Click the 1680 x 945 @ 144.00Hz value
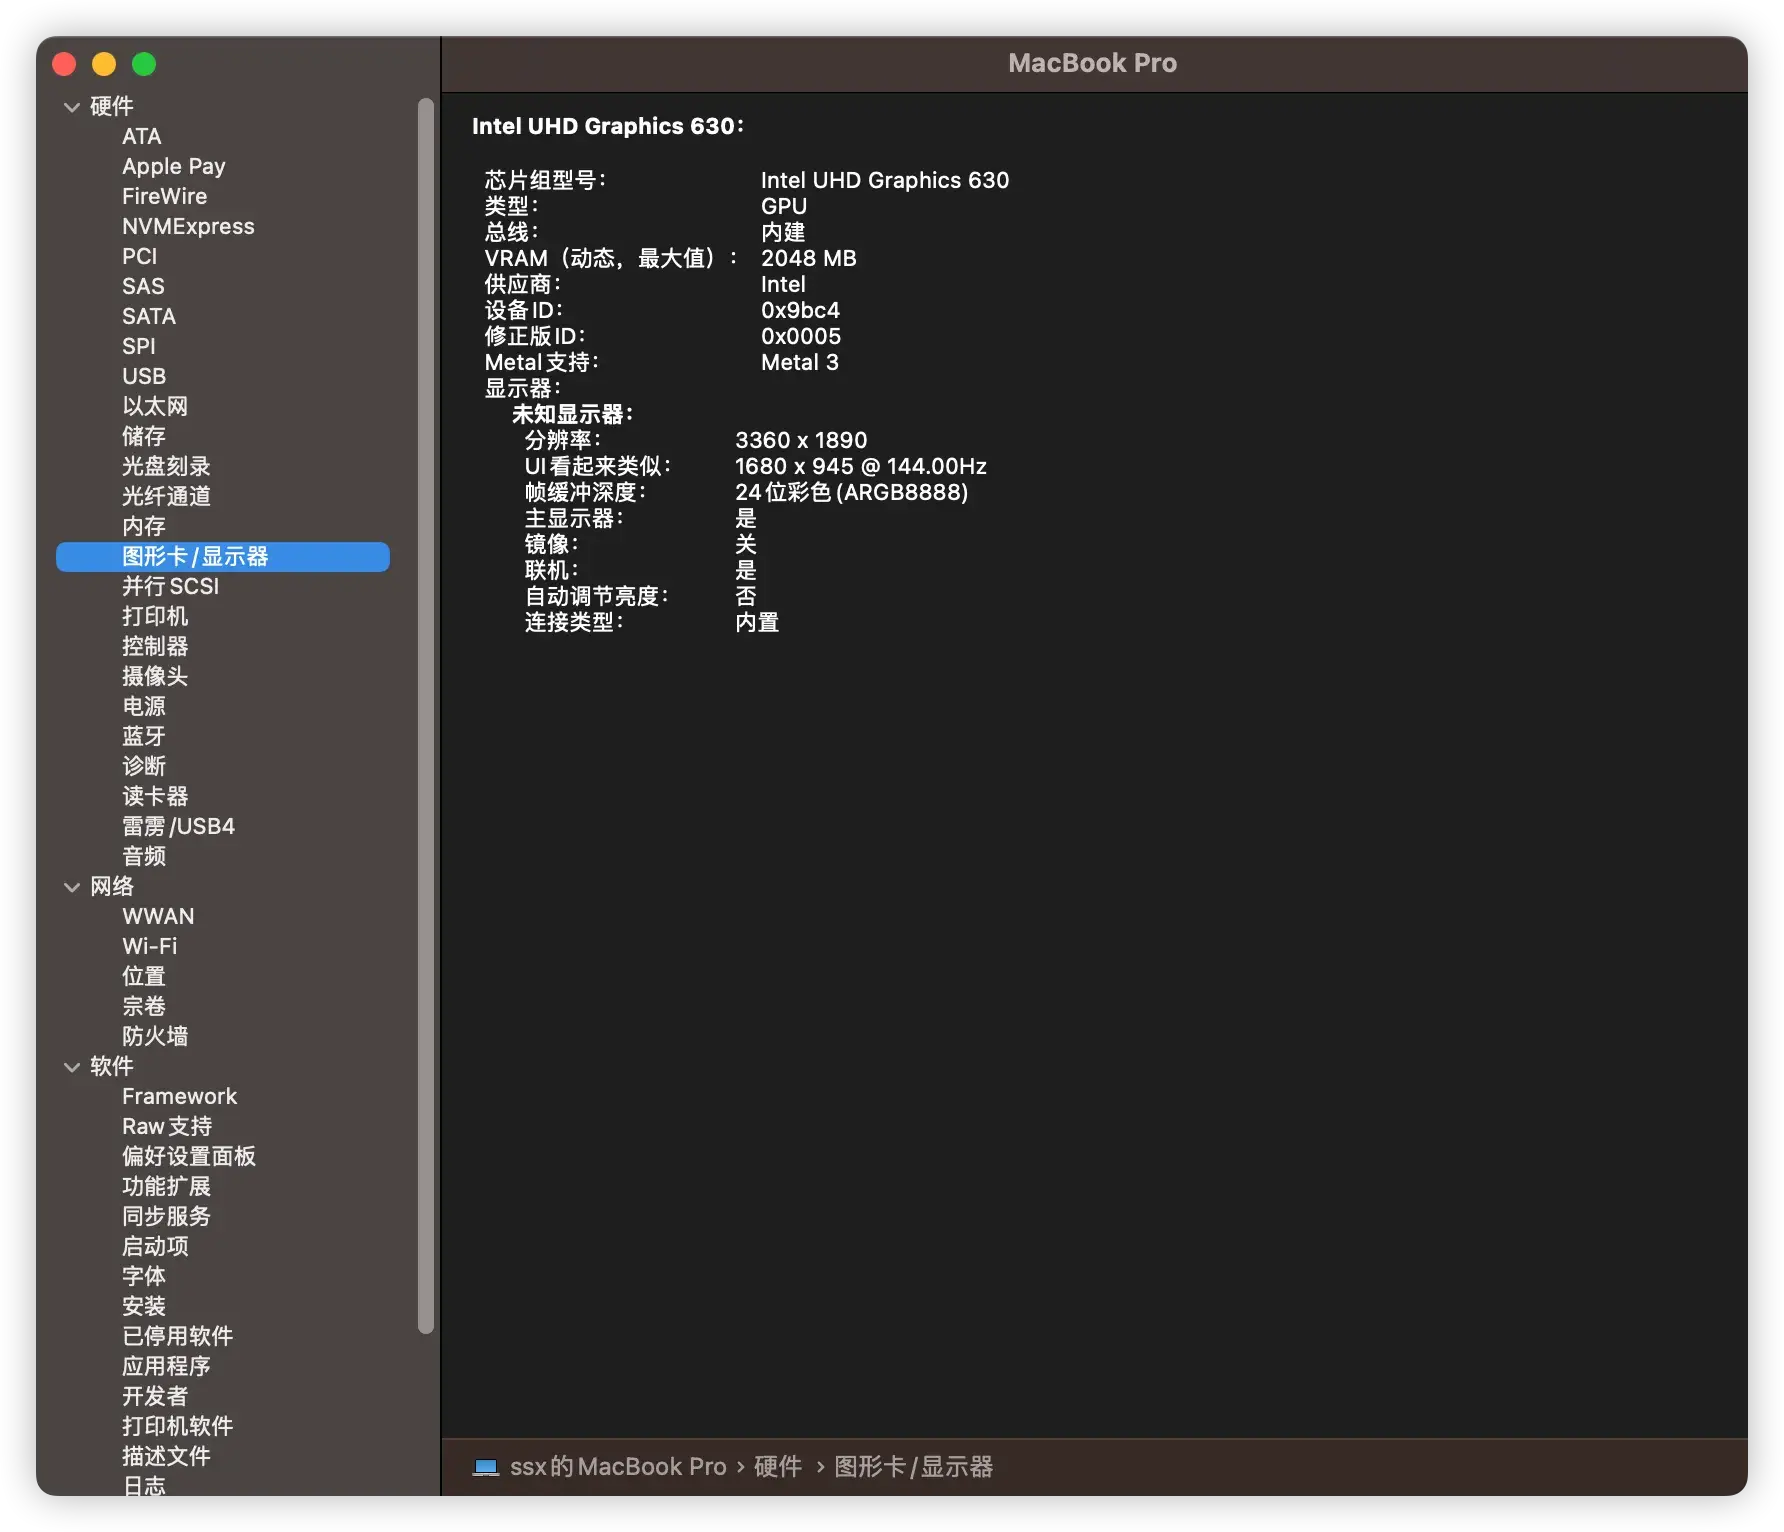 click(x=861, y=466)
